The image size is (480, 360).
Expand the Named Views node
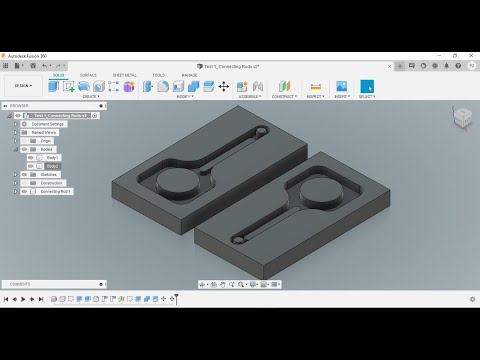(15, 132)
